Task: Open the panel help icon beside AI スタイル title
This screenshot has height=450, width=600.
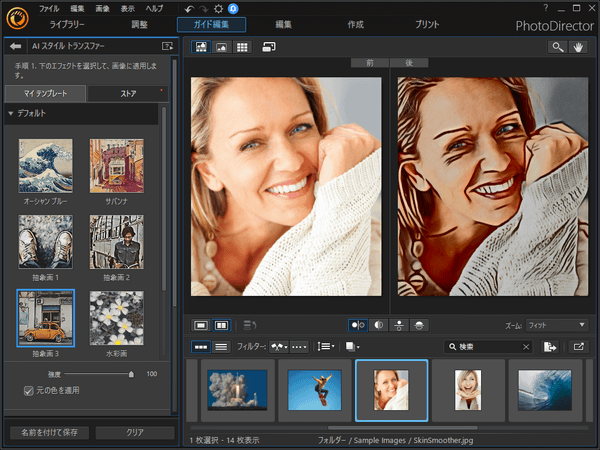Action: pos(167,46)
